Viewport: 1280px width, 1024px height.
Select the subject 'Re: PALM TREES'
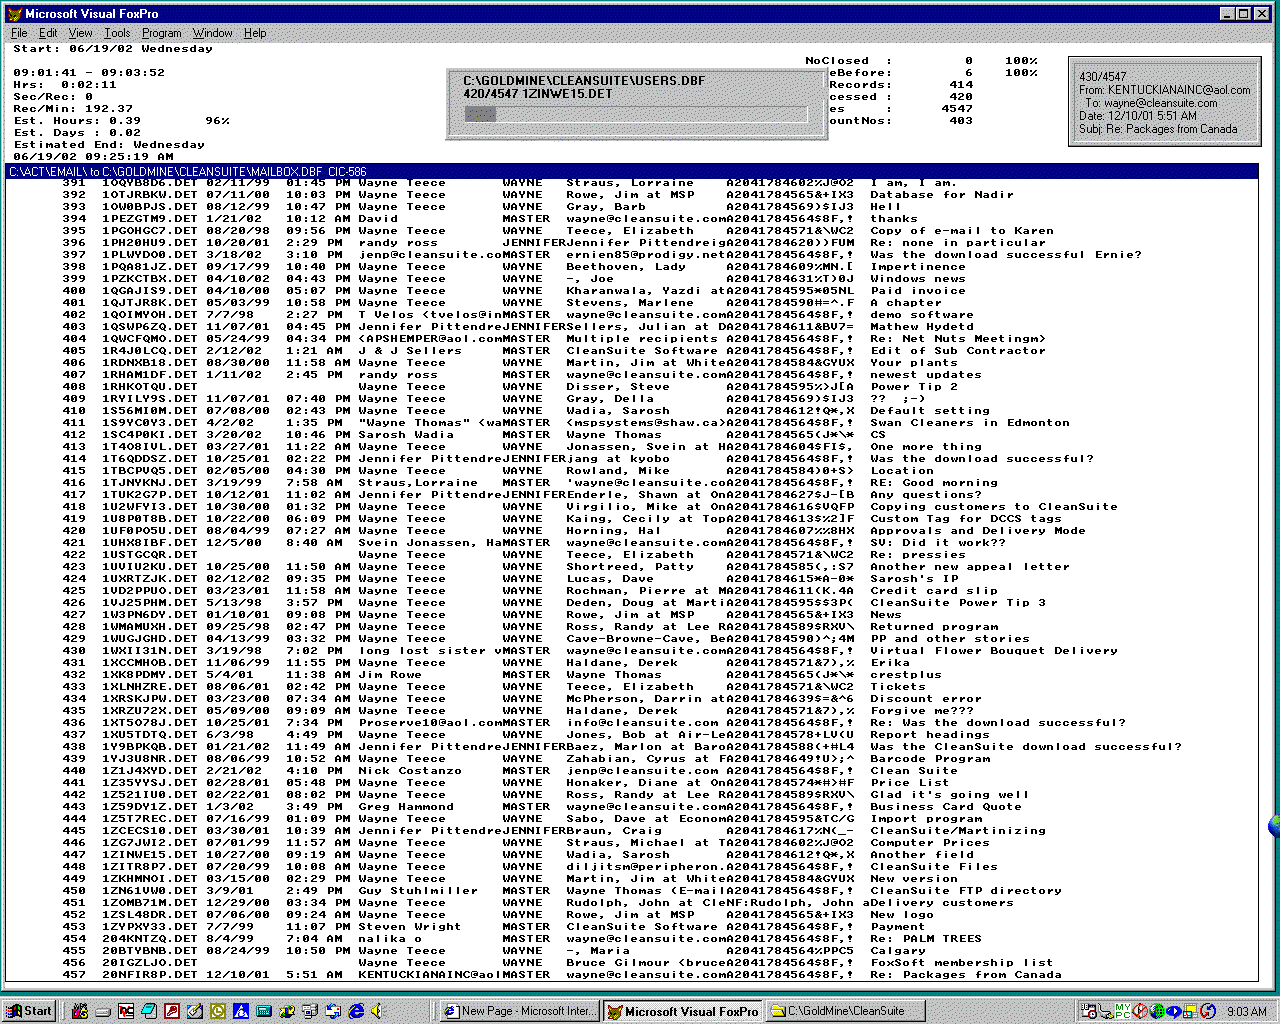click(x=926, y=939)
